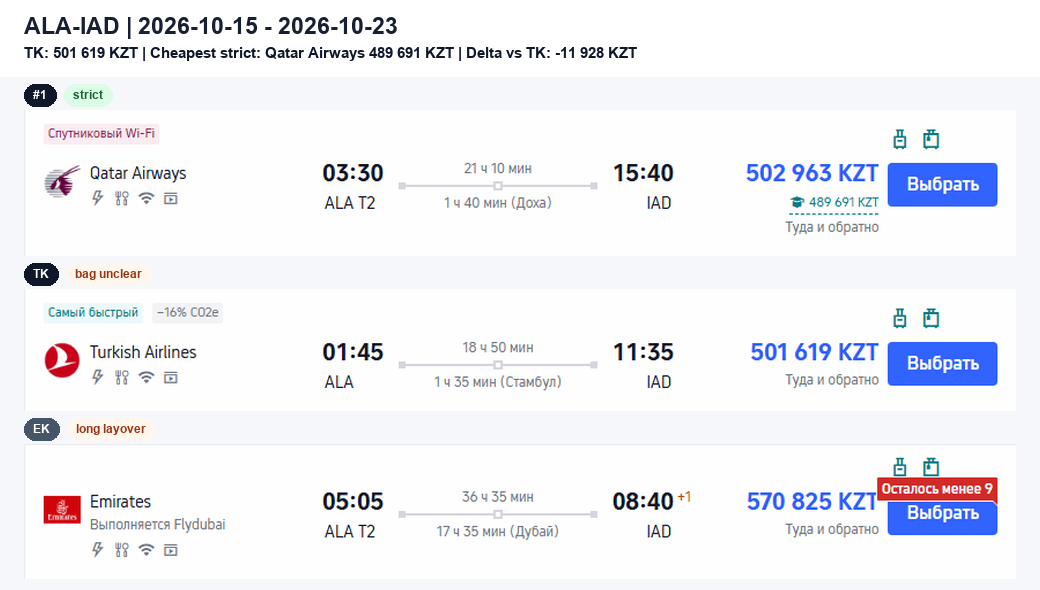The width and height of the screenshot is (1040, 590).
Task: Click the Wi-Fi amenity icon under Turkish Airlines
Action: (x=146, y=378)
